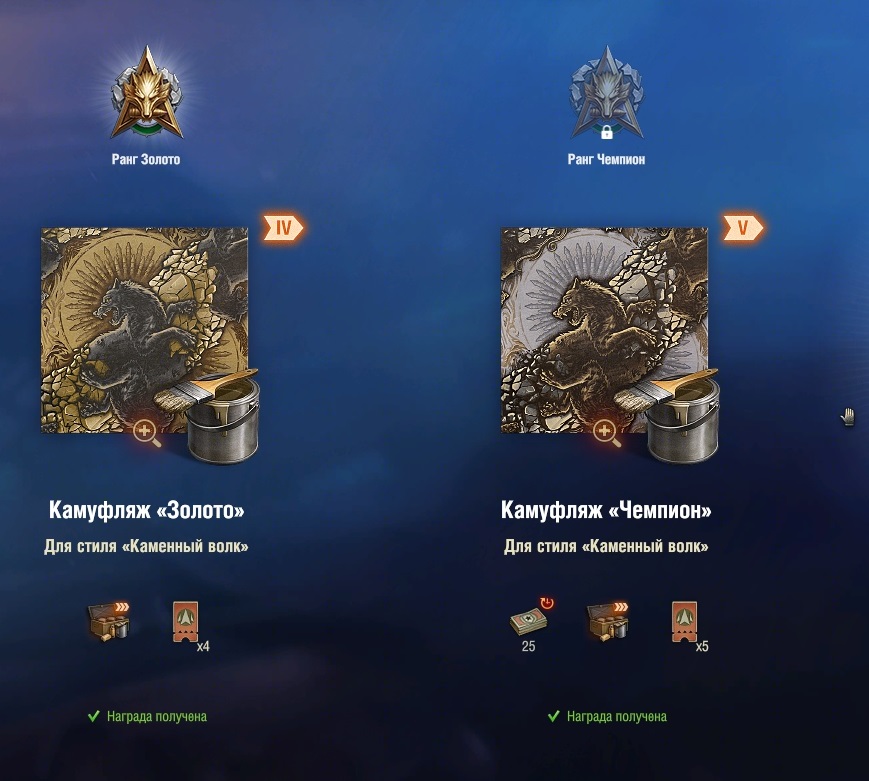Zoom into the Champion camouflage preview
869x781 pixels.
(607, 433)
